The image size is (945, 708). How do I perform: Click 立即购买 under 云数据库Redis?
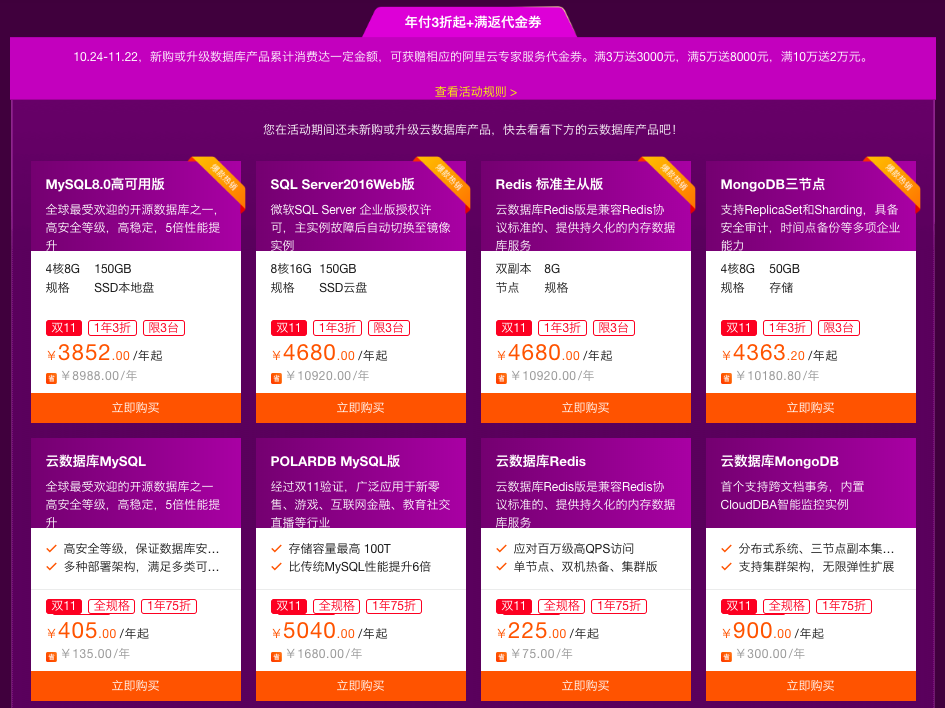586,686
